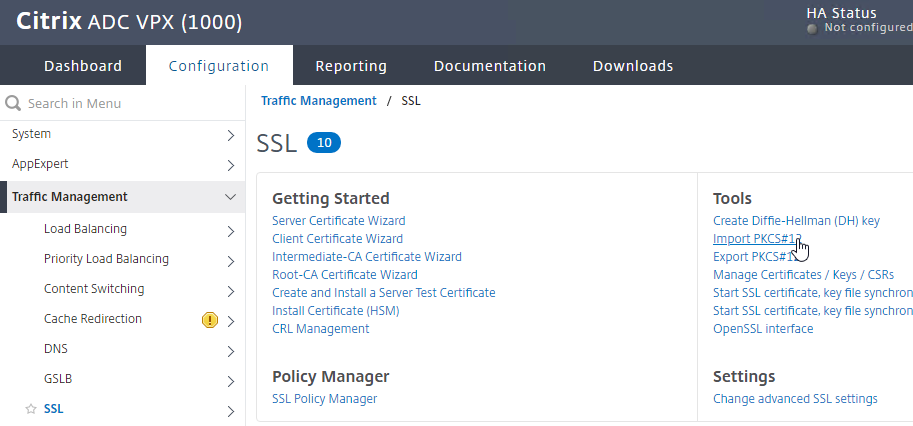Click the HA Status label
913x426 pixels.
click(x=841, y=13)
